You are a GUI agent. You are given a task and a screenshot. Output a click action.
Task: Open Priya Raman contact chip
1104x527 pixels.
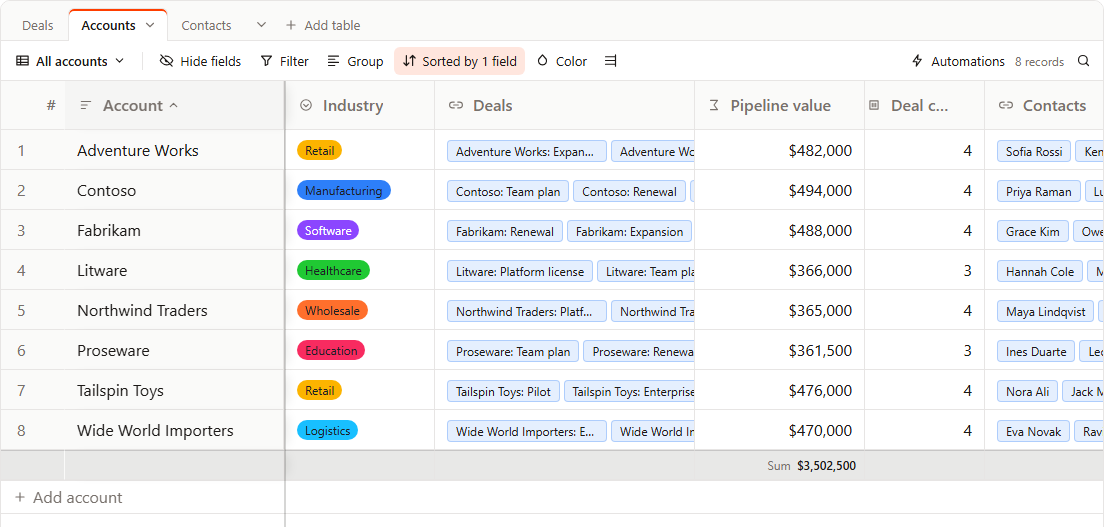(x=1039, y=192)
